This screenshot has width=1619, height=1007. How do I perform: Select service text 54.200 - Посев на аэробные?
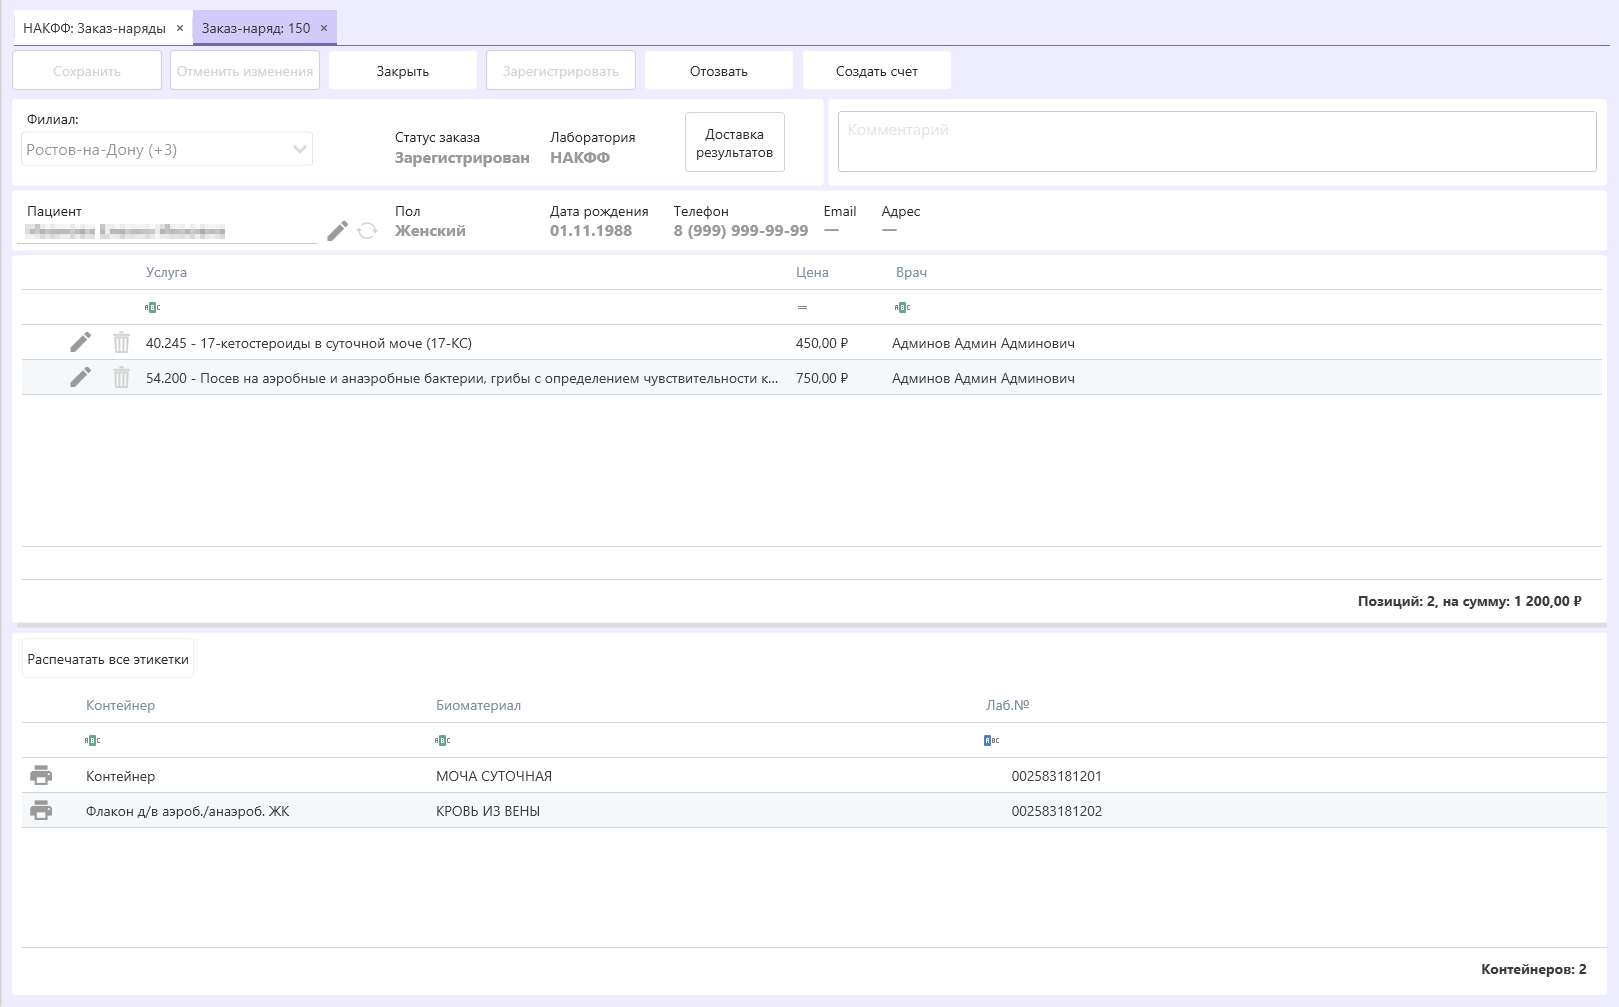[462, 378]
